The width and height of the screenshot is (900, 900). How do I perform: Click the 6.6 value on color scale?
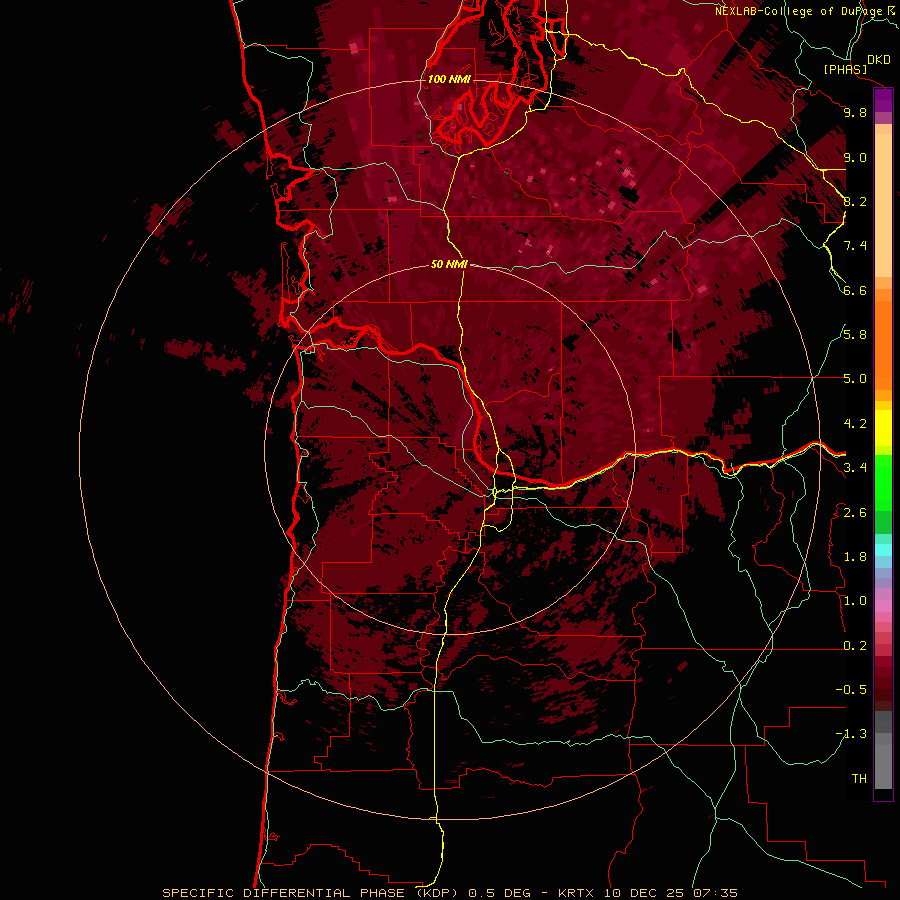pyautogui.click(x=855, y=290)
